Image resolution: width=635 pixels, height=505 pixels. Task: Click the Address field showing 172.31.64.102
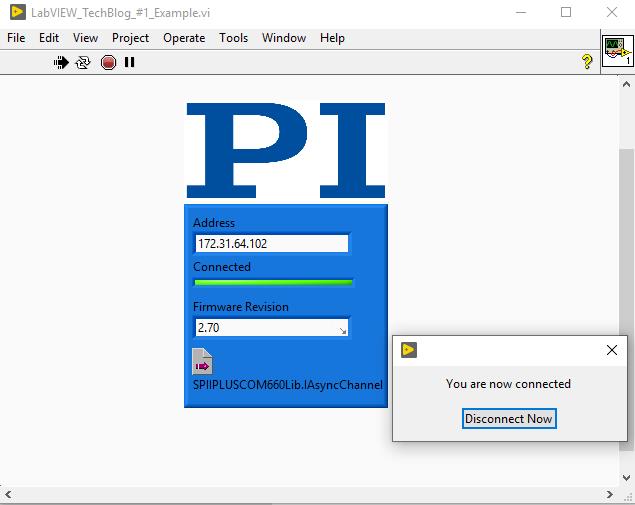(272, 243)
